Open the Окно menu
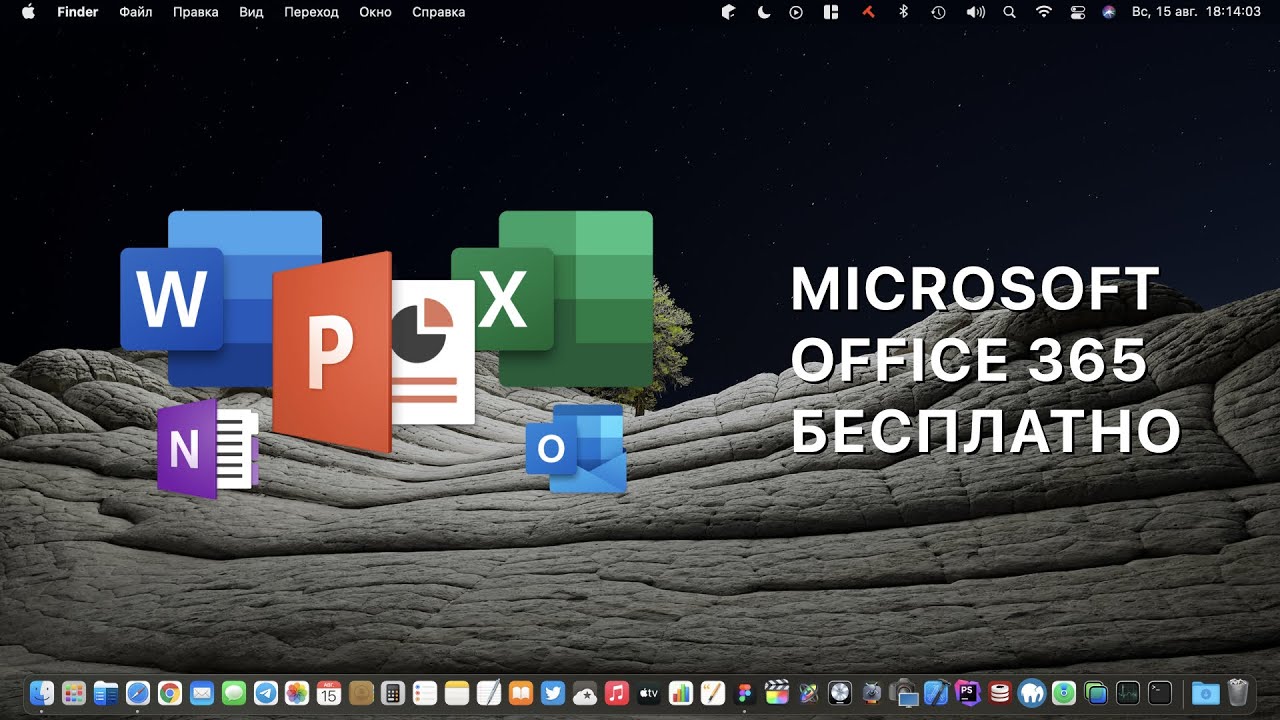This screenshot has height=720, width=1280. [375, 12]
